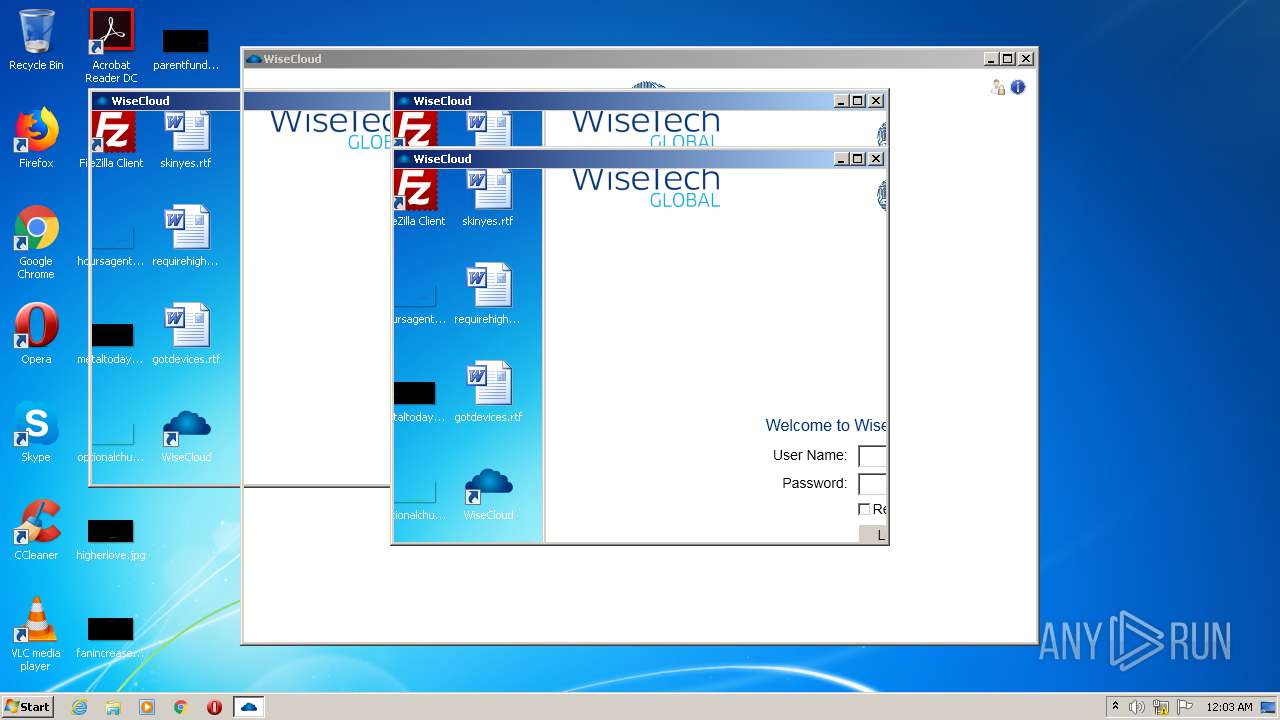Launch Google Chrome desktop shortcut
The image size is (1280, 720).
click(x=36, y=242)
